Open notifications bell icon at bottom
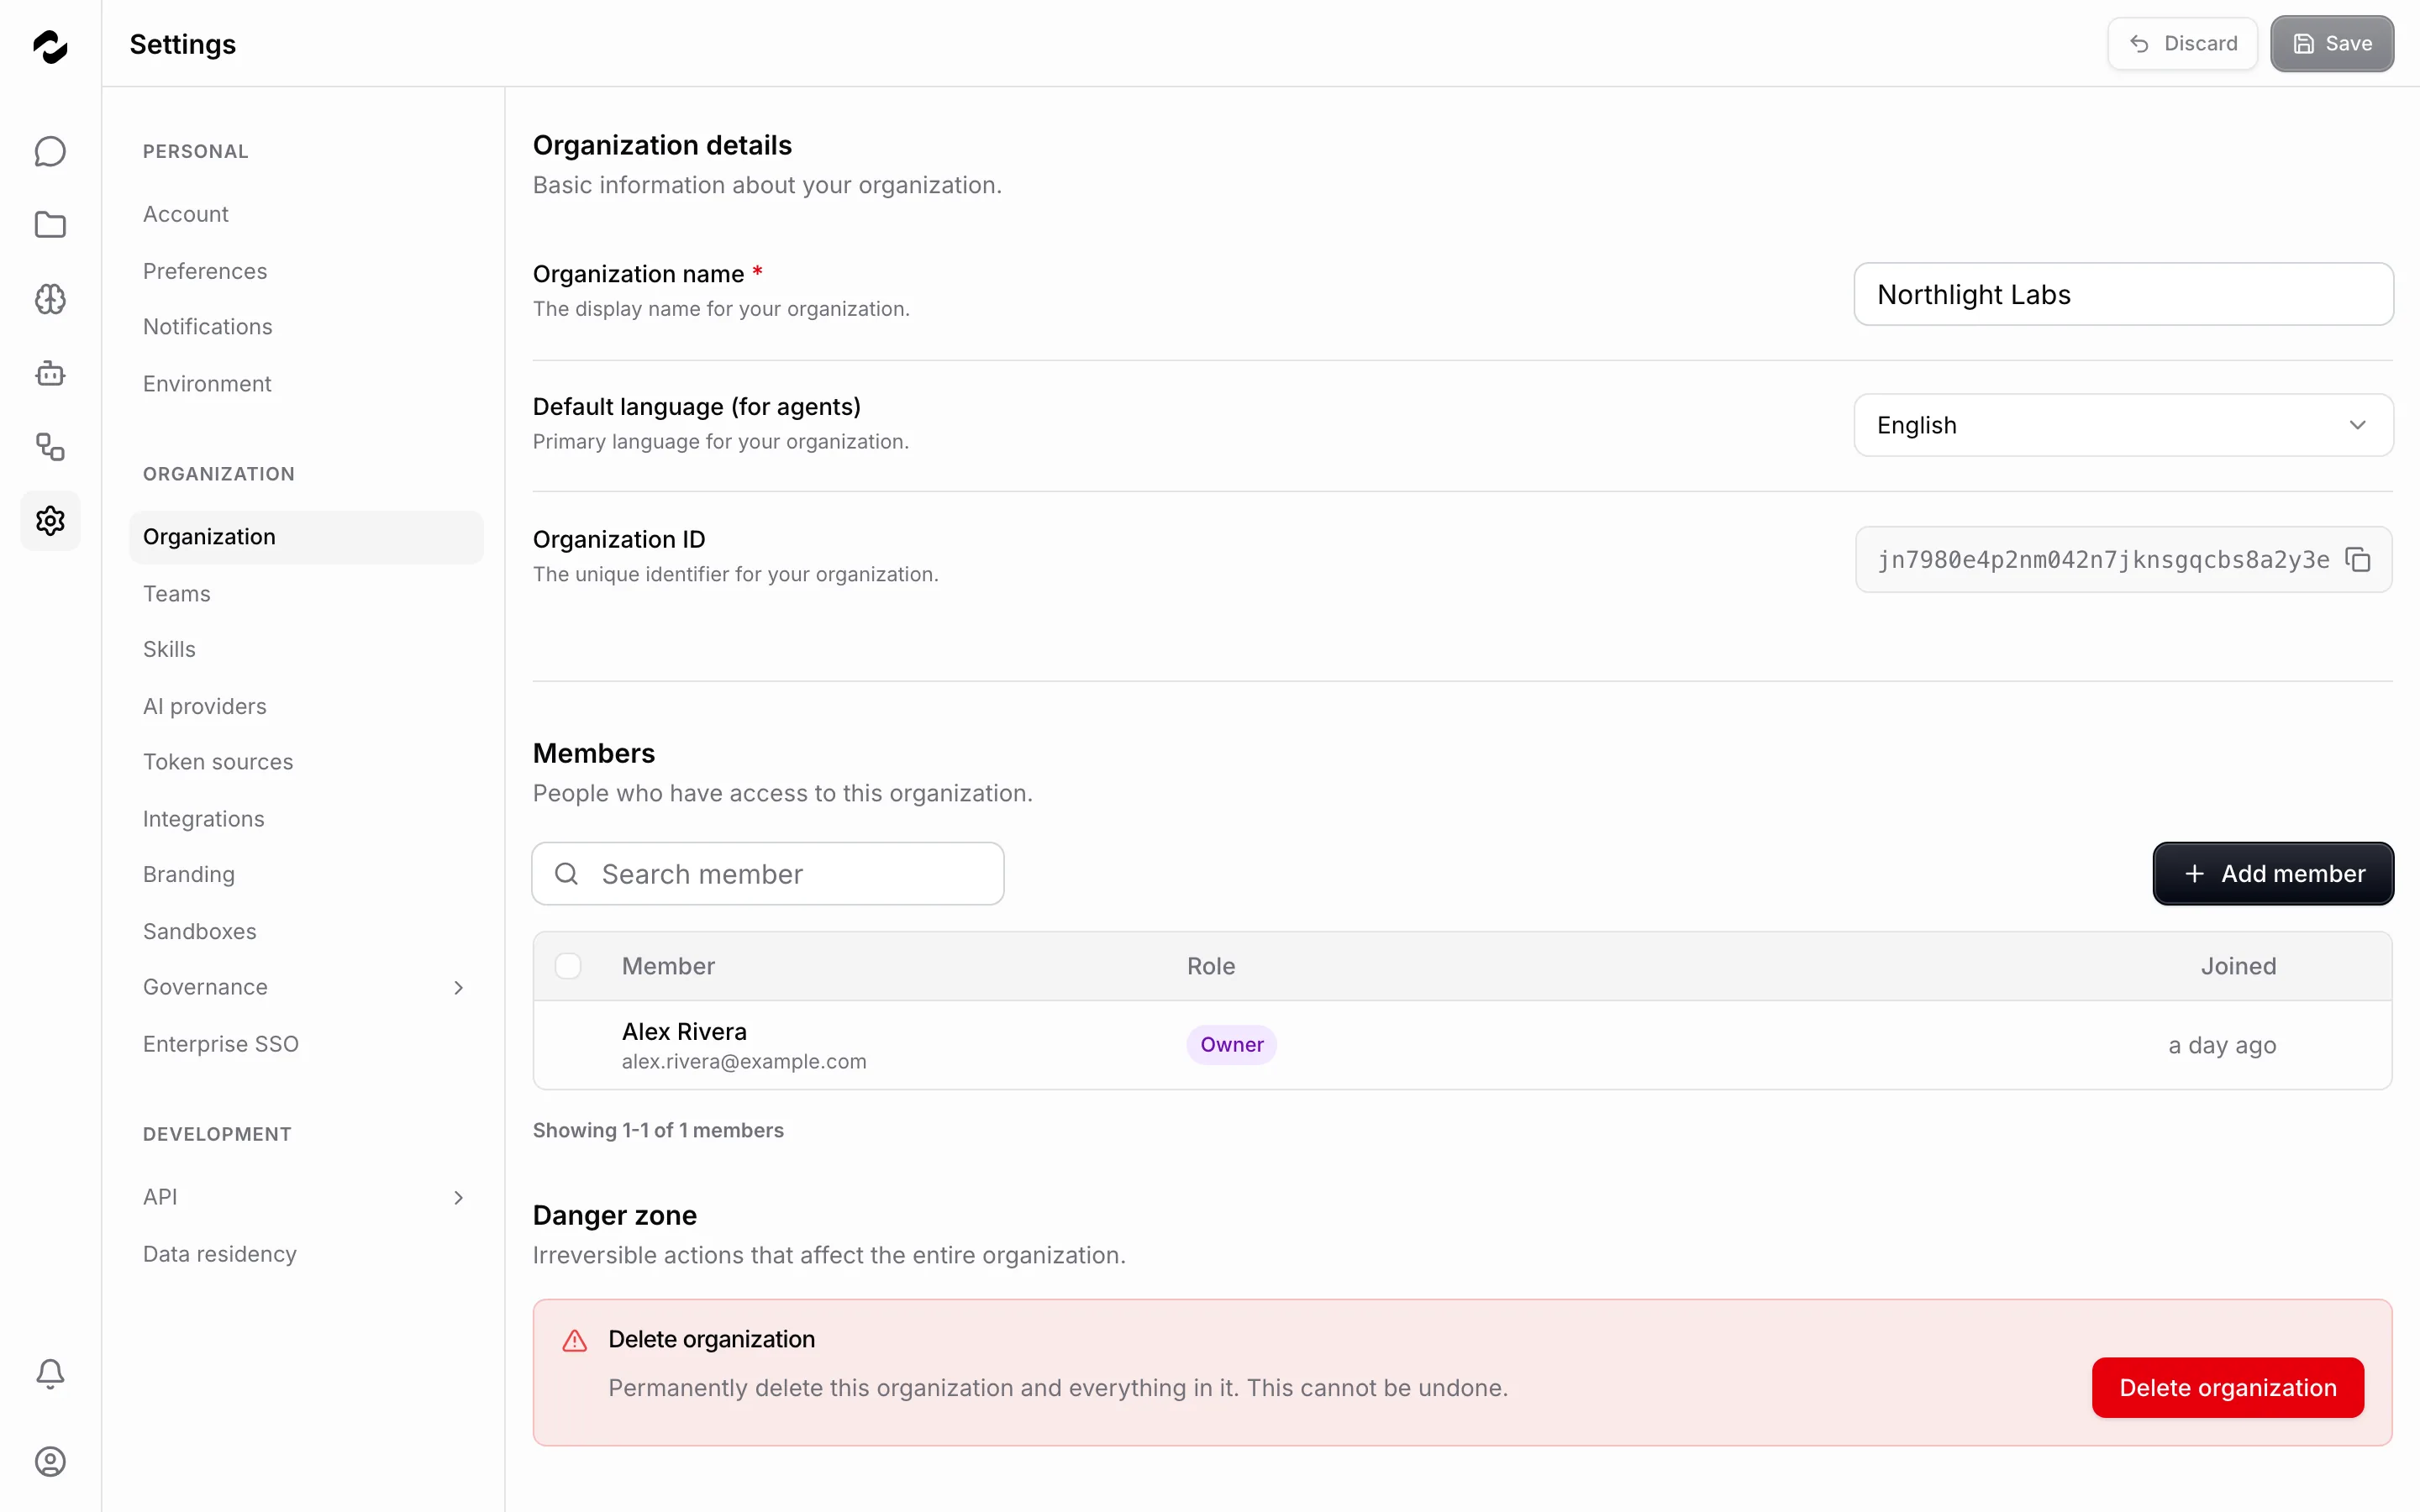The width and height of the screenshot is (2420, 1512). (x=50, y=1373)
